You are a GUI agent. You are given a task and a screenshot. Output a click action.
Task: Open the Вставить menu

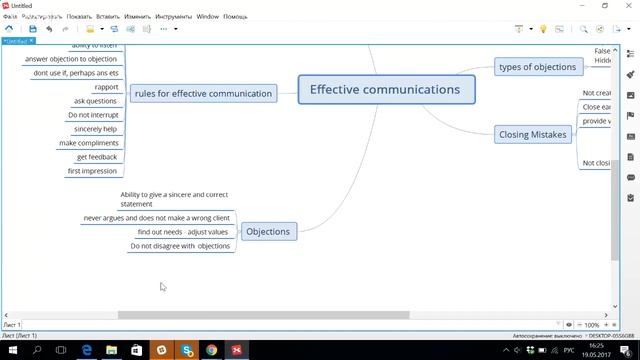click(108, 17)
